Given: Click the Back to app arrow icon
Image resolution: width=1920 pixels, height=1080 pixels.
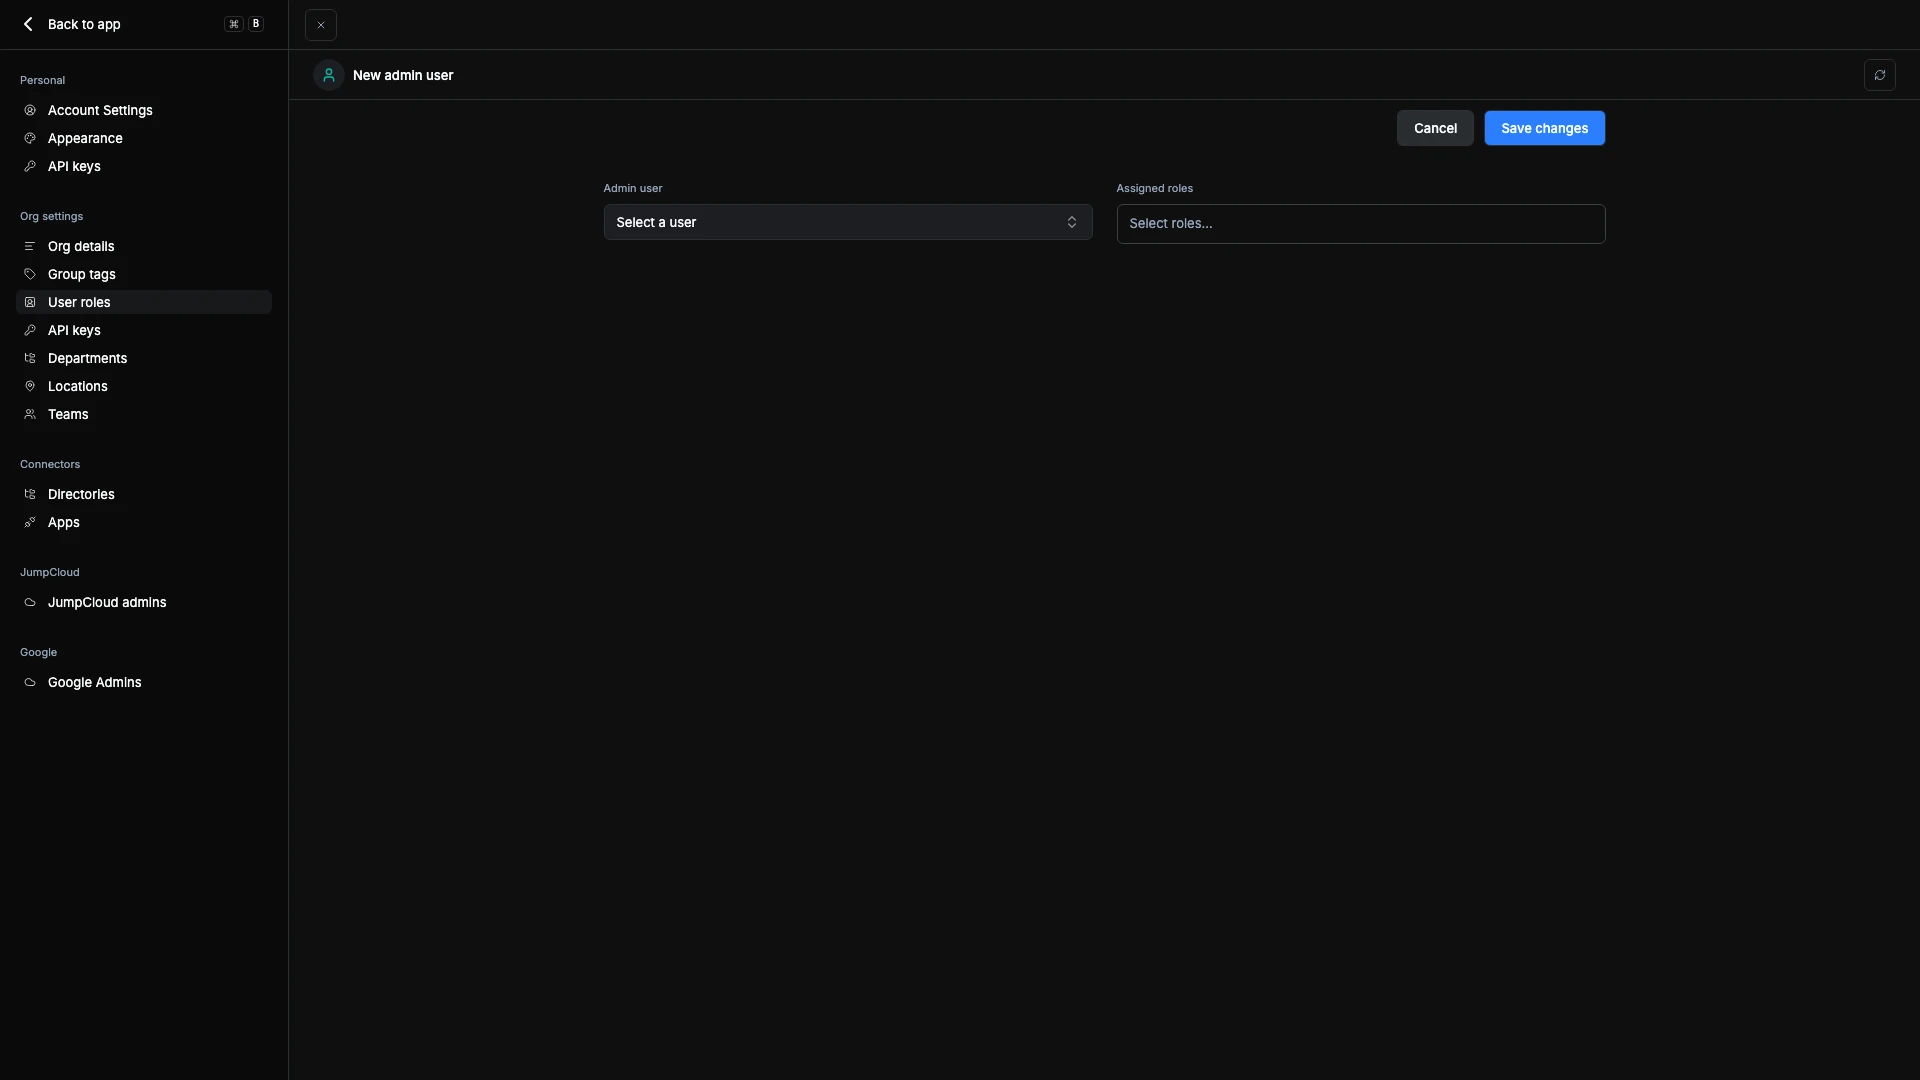Looking at the screenshot, I should pyautogui.click(x=28, y=24).
